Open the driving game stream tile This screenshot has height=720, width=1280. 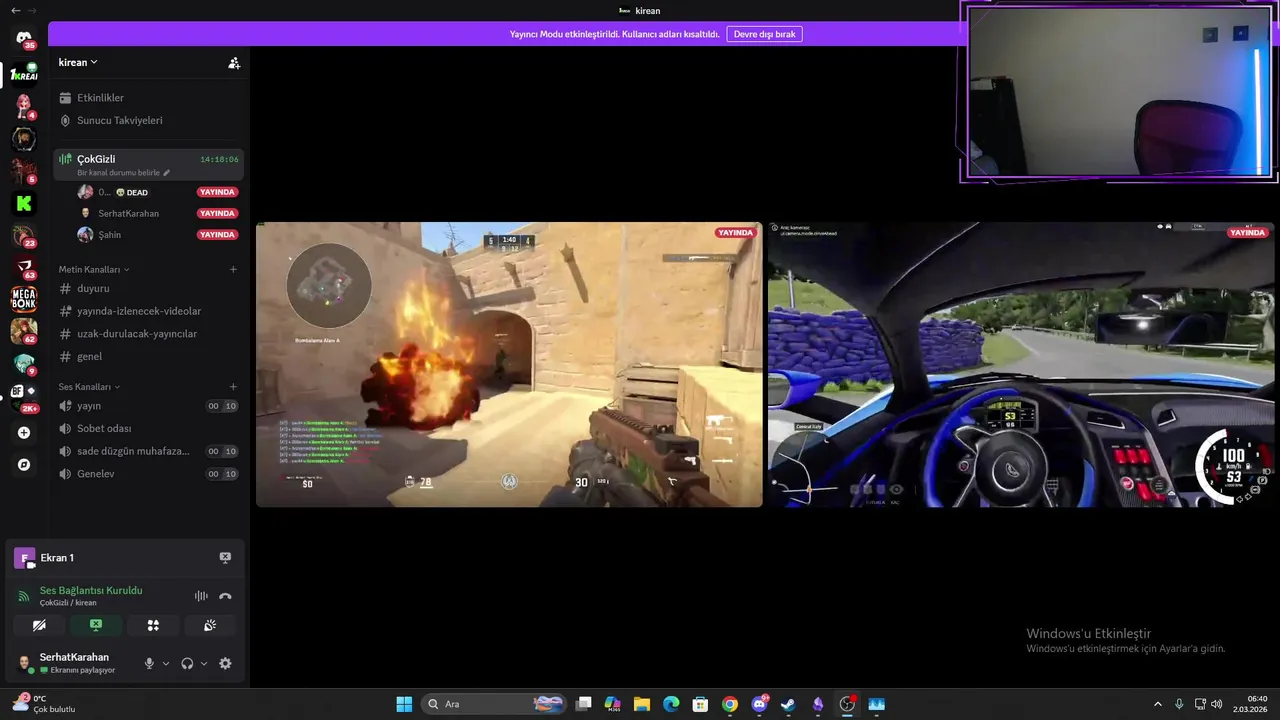click(1021, 364)
